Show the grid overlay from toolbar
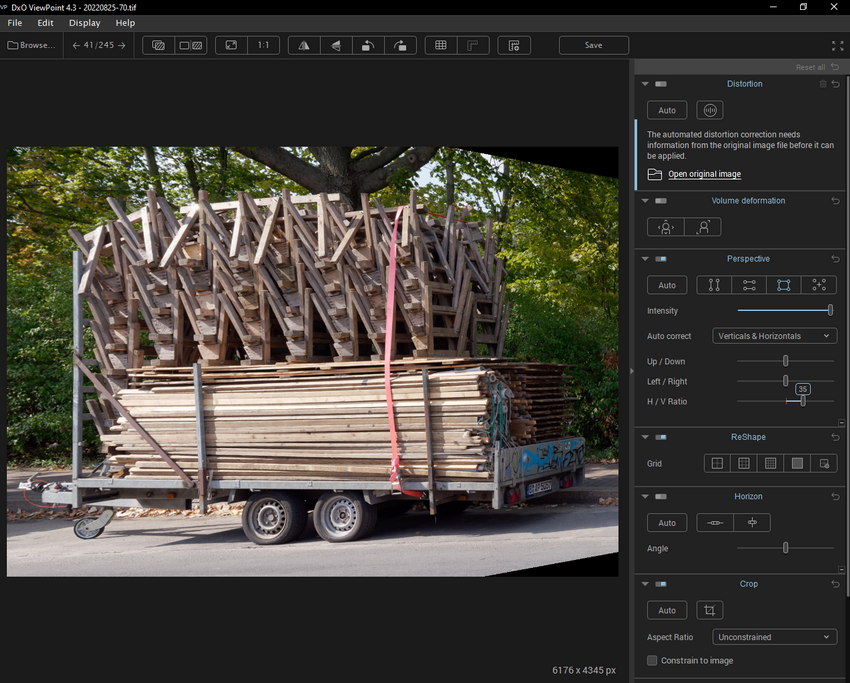This screenshot has height=683, width=850. click(440, 45)
